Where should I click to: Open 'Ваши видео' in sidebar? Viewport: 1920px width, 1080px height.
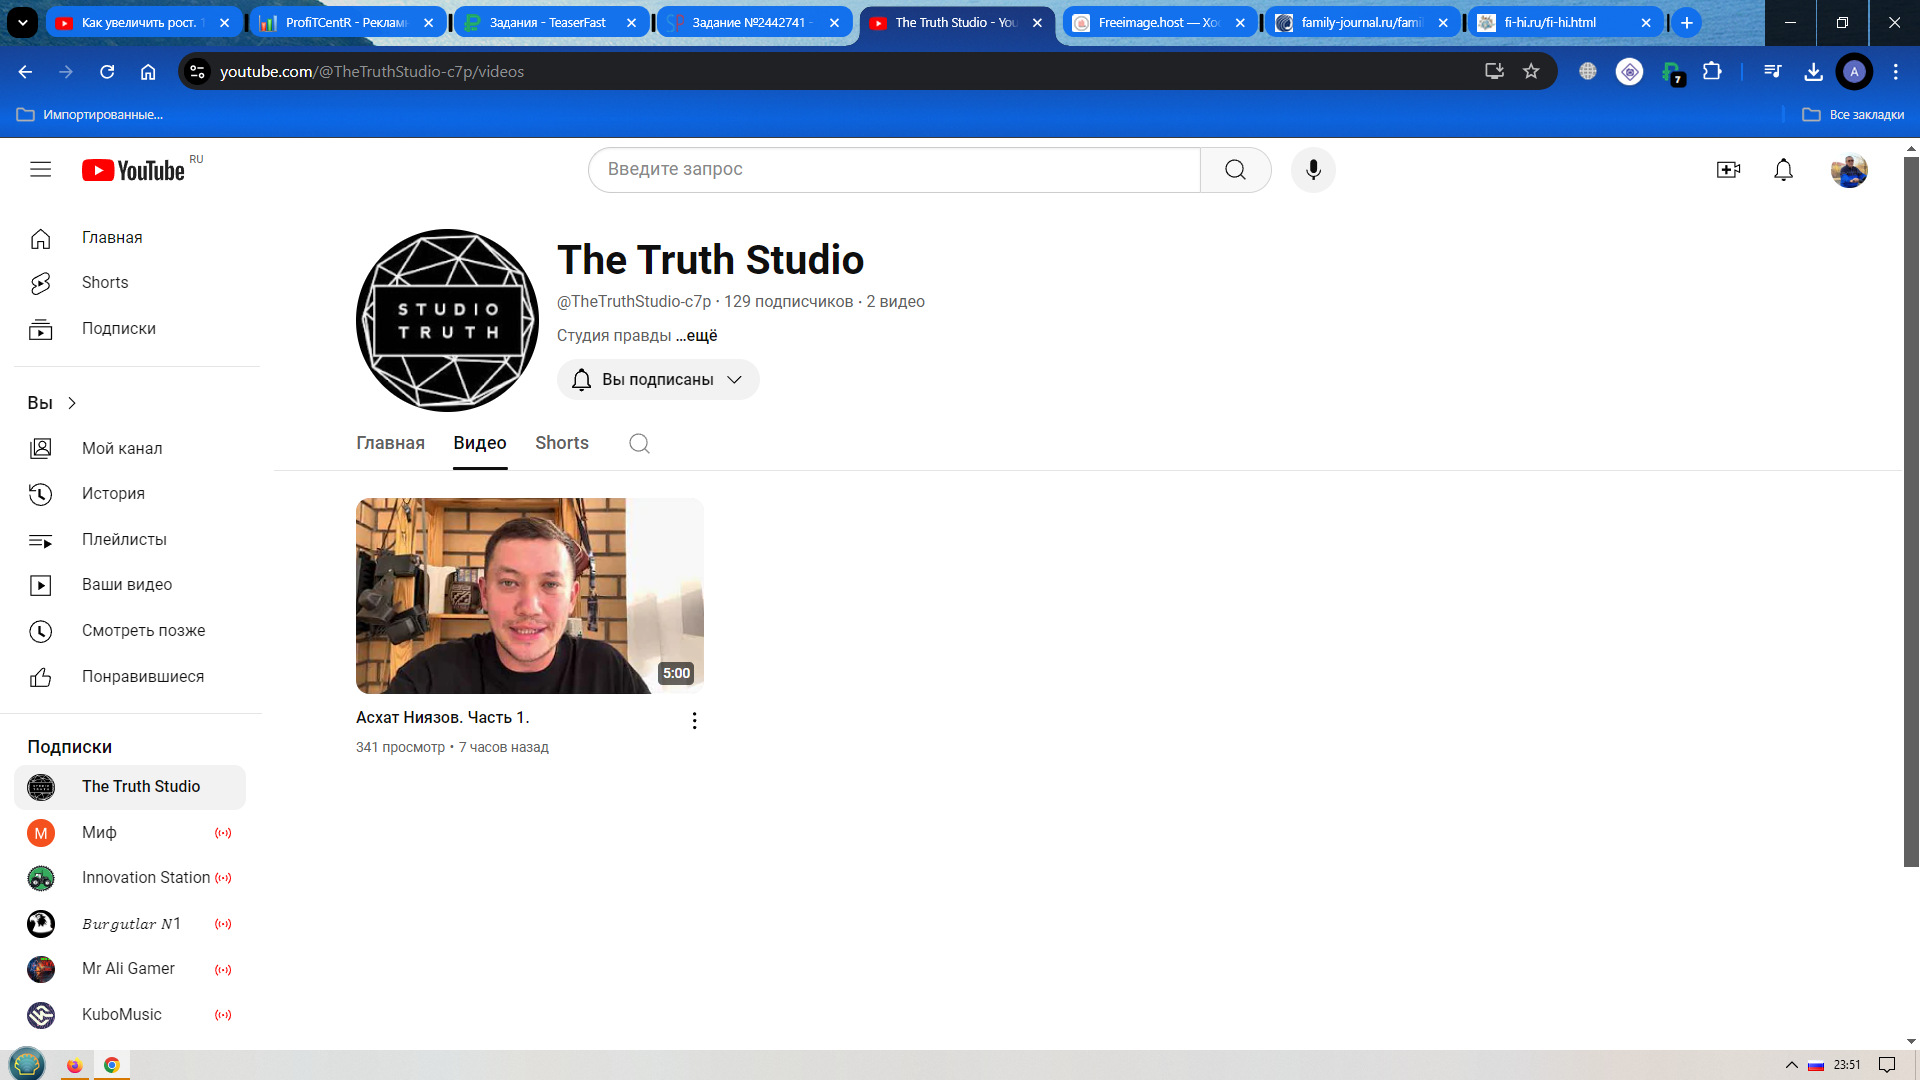click(x=130, y=585)
